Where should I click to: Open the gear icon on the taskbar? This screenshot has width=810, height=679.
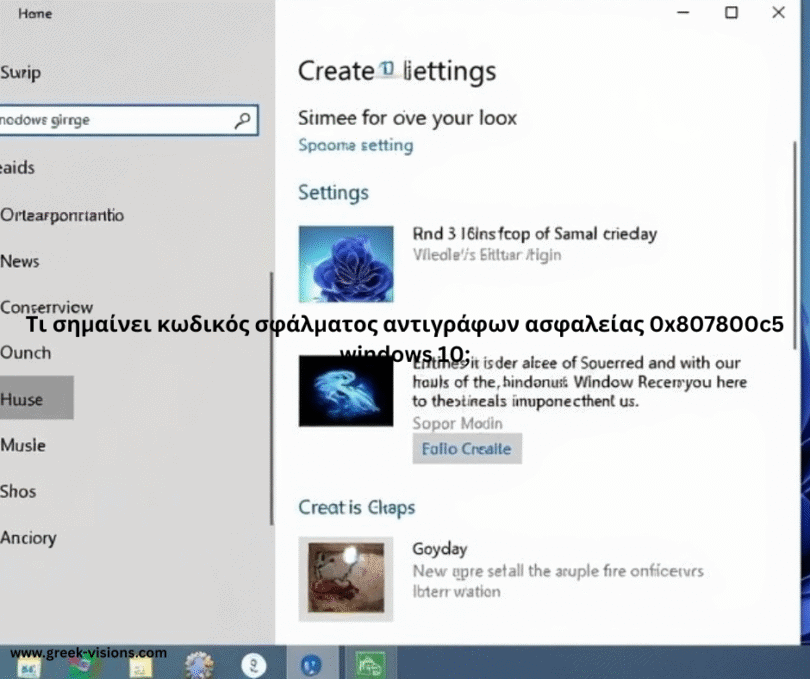pos(199,665)
